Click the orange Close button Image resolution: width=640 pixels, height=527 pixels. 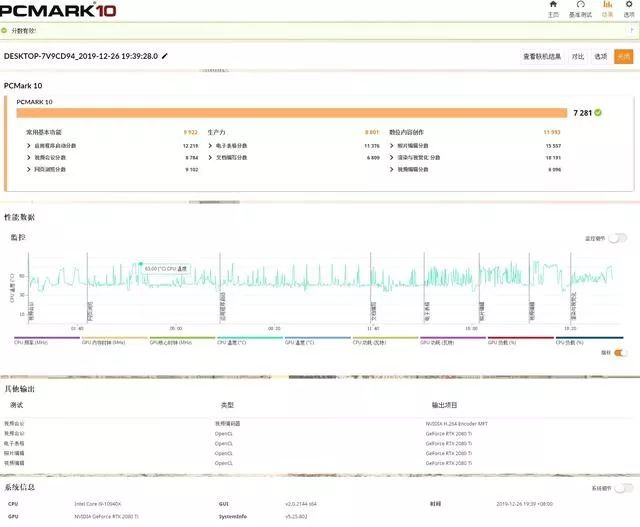pos(624,56)
